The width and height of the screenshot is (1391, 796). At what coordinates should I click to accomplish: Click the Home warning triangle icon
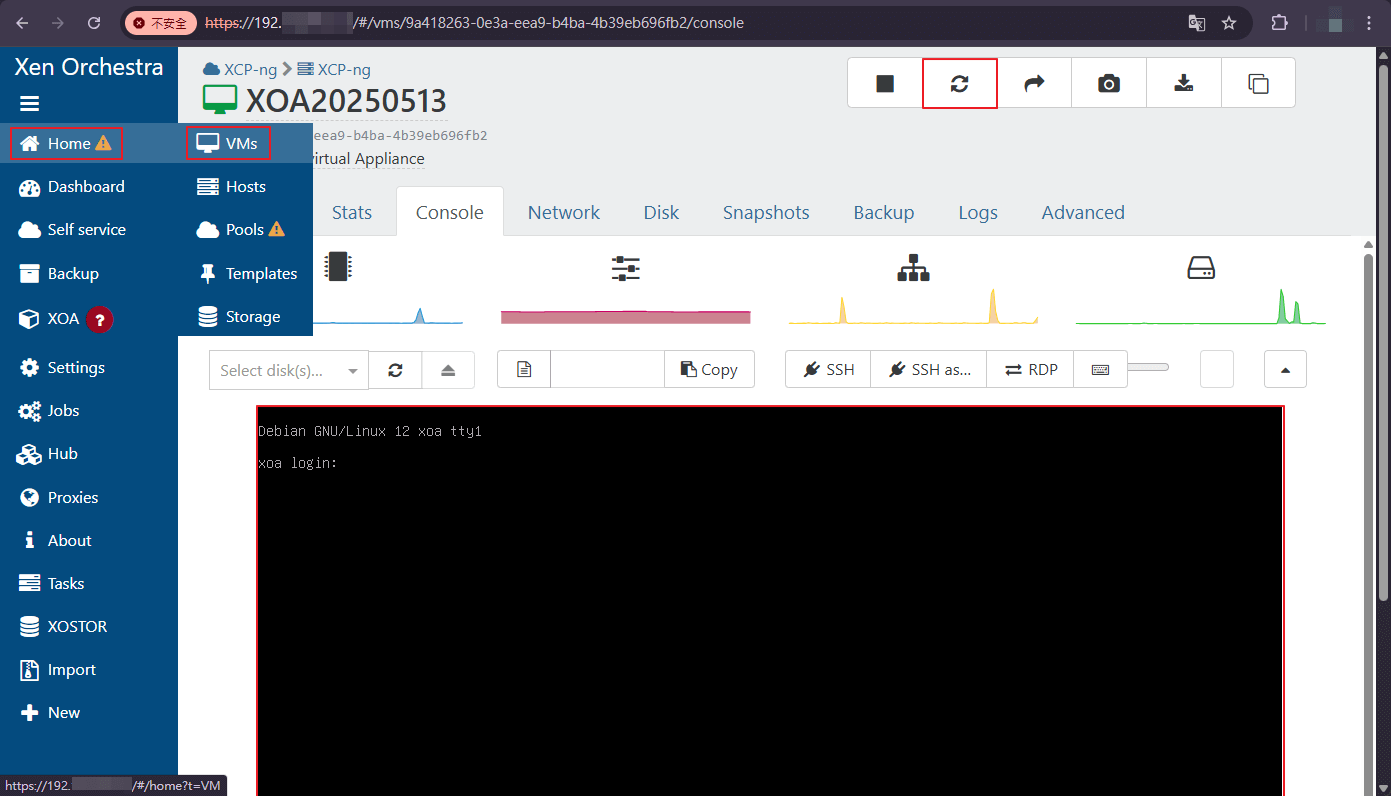[104, 144]
